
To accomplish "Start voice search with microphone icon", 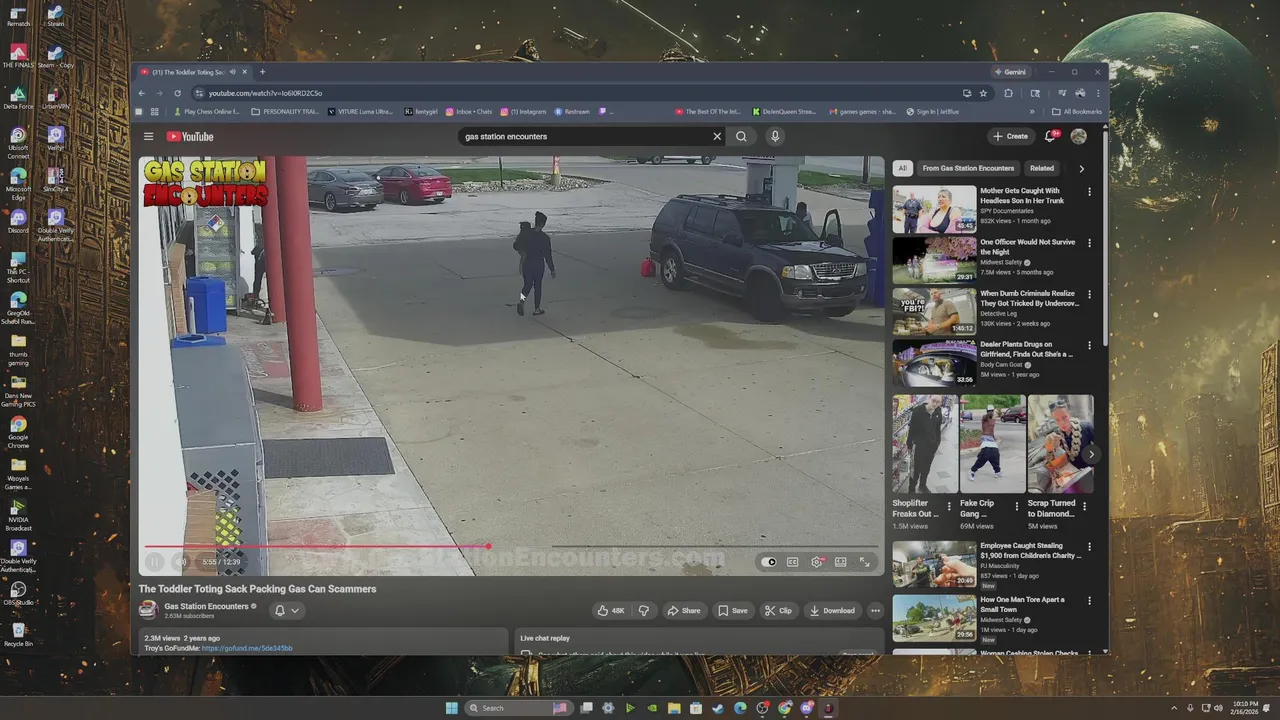I will [x=774, y=137].
